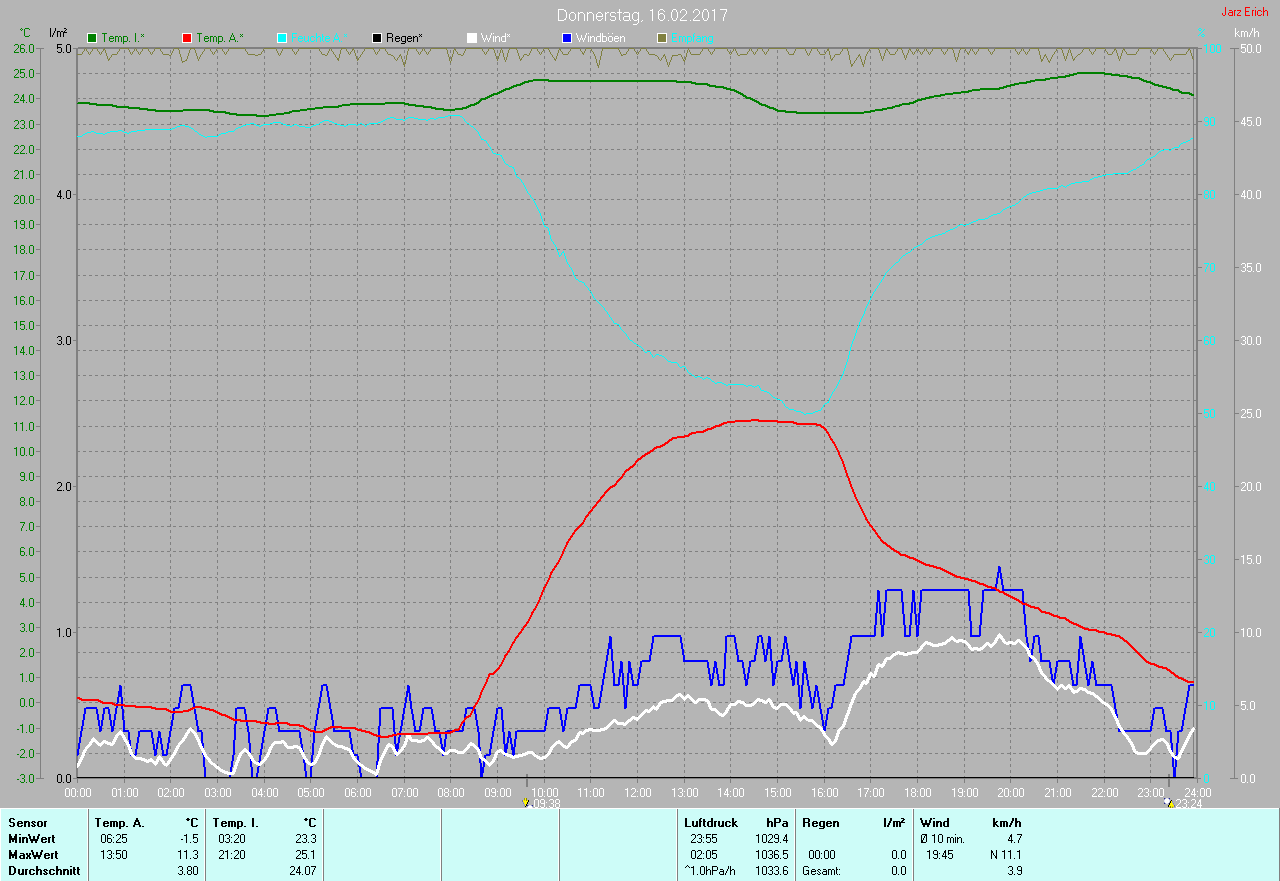Click the '06:00' label on time axis
This screenshot has width=1280, height=881.
(357, 792)
